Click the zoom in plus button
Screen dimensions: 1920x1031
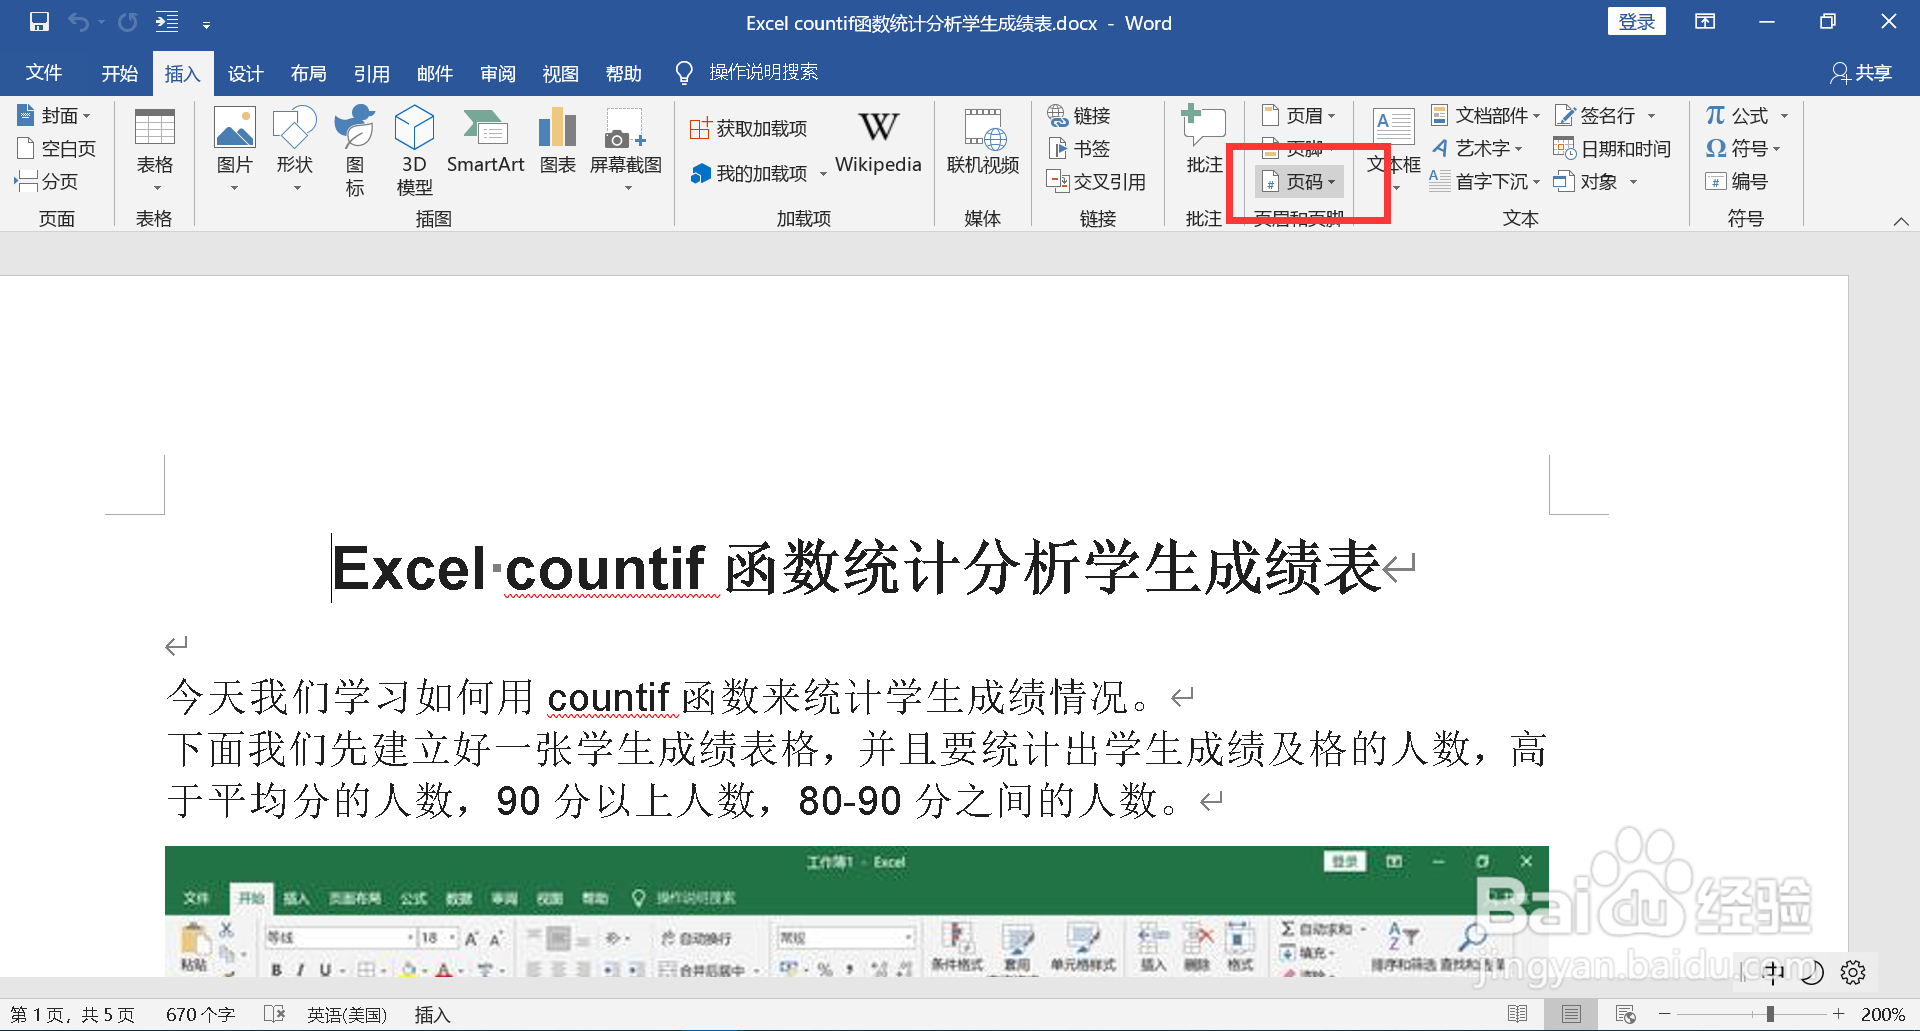coord(1838,1014)
